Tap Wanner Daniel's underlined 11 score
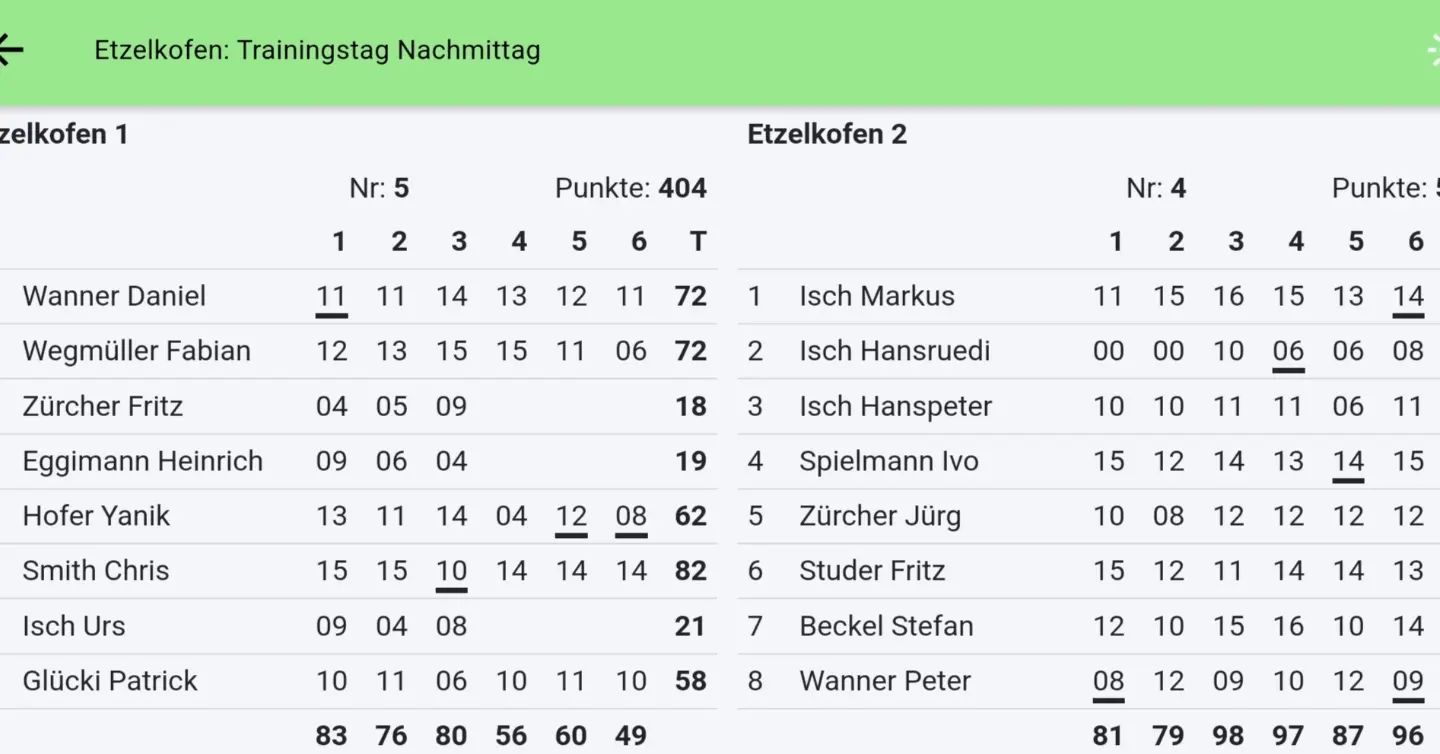This screenshot has width=1440, height=754. point(331,296)
